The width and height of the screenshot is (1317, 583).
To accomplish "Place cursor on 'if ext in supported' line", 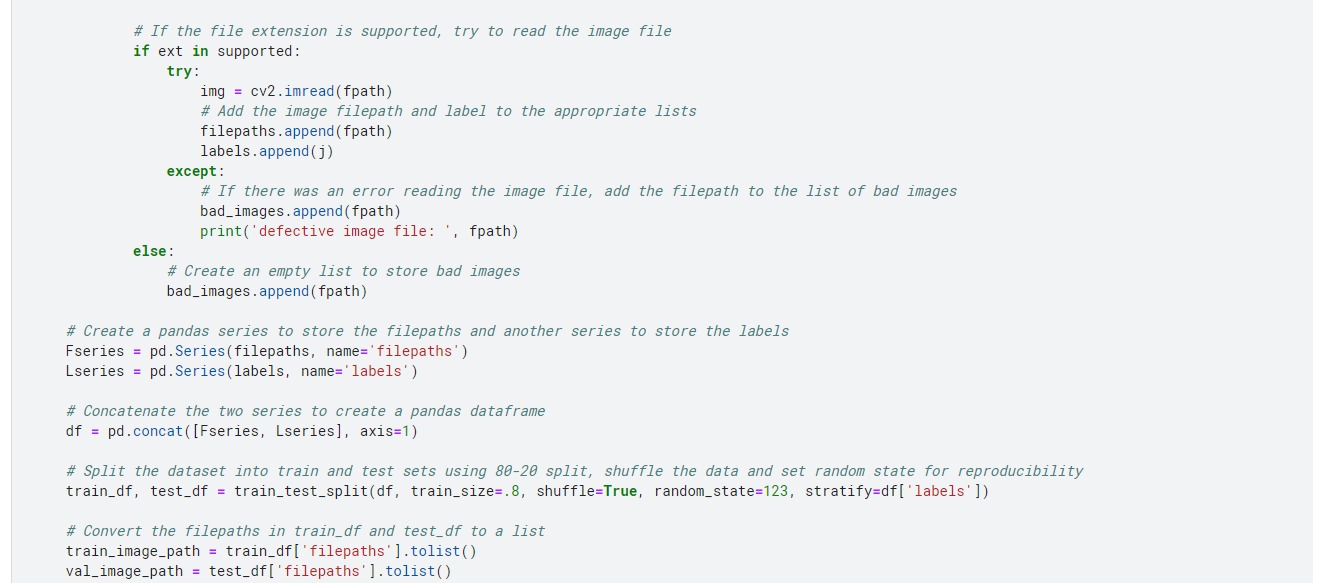I will coord(216,51).
